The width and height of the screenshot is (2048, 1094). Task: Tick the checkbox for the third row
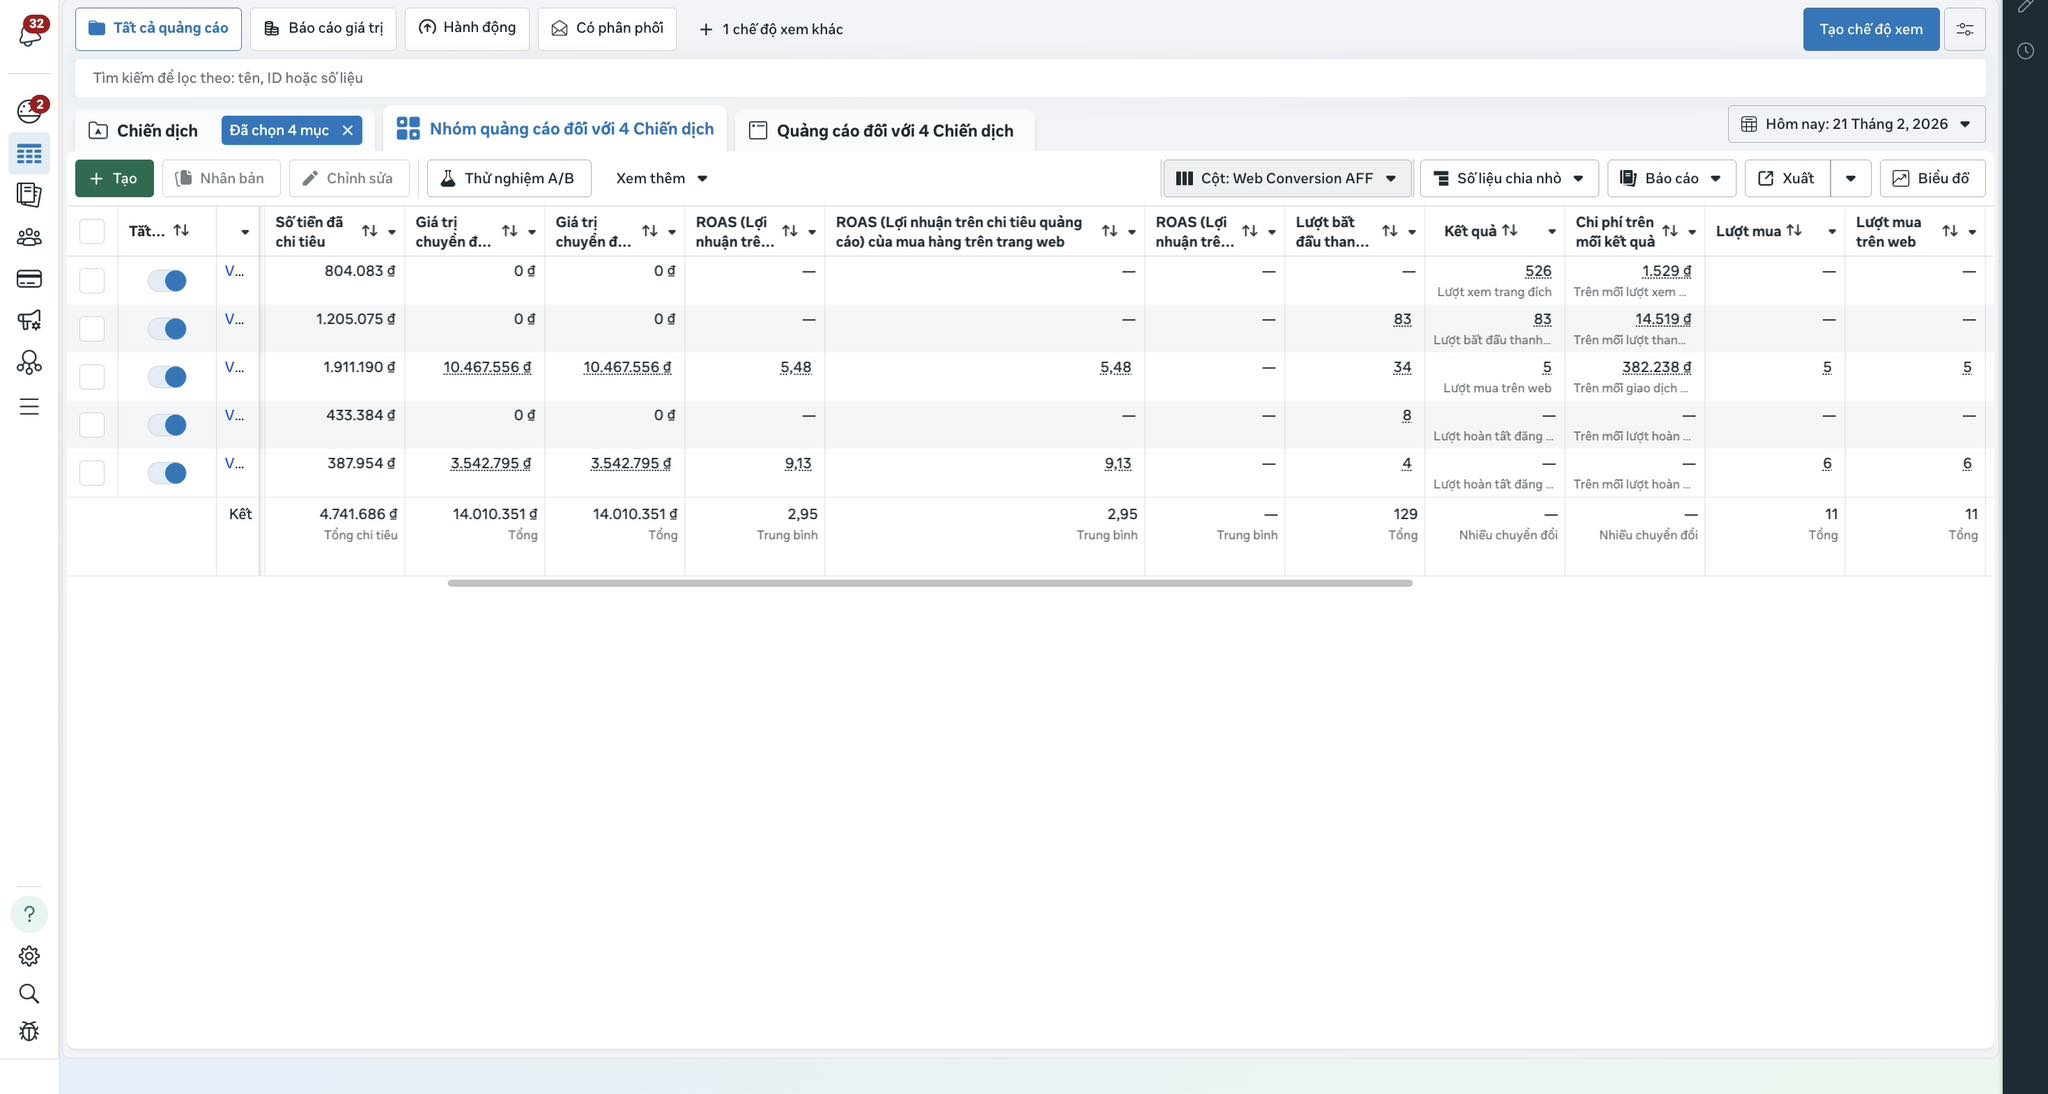click(x=92, y=377)
